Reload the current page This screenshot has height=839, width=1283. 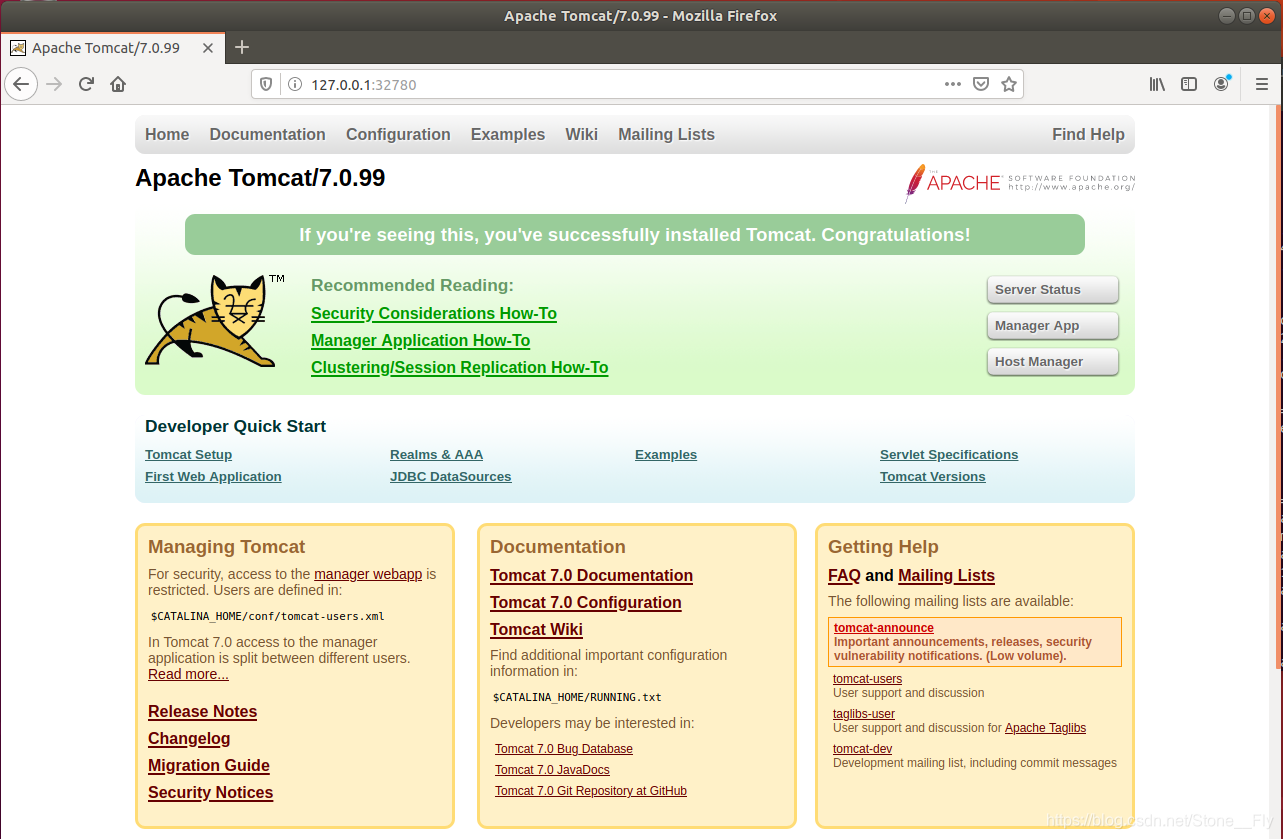point(86,84)
